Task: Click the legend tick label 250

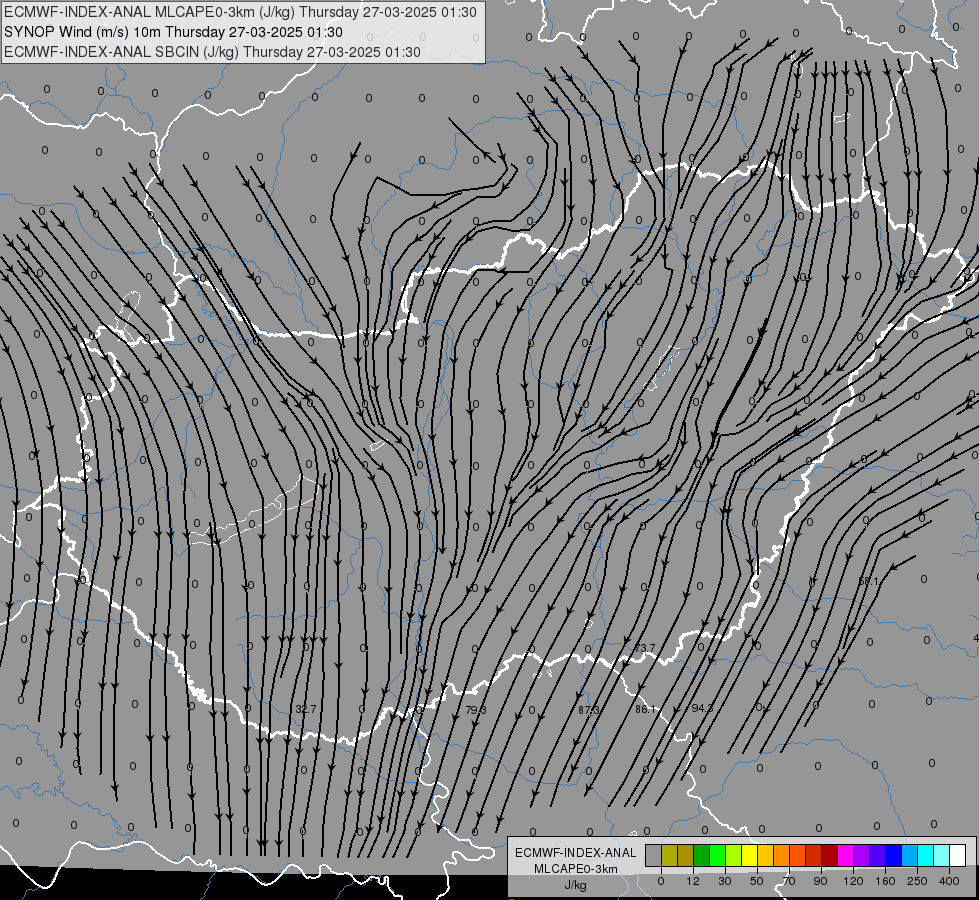Action: click(x=917, y=881)
